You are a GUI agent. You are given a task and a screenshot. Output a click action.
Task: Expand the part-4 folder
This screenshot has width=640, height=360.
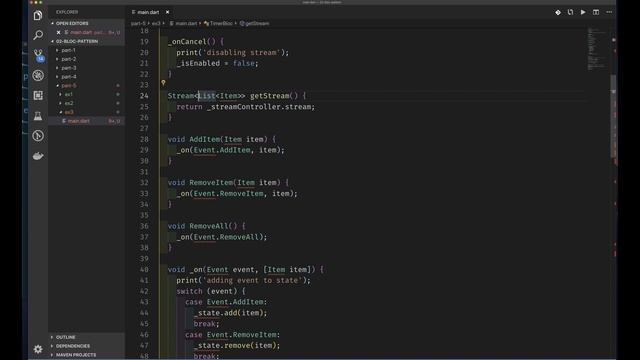point(69,77)
